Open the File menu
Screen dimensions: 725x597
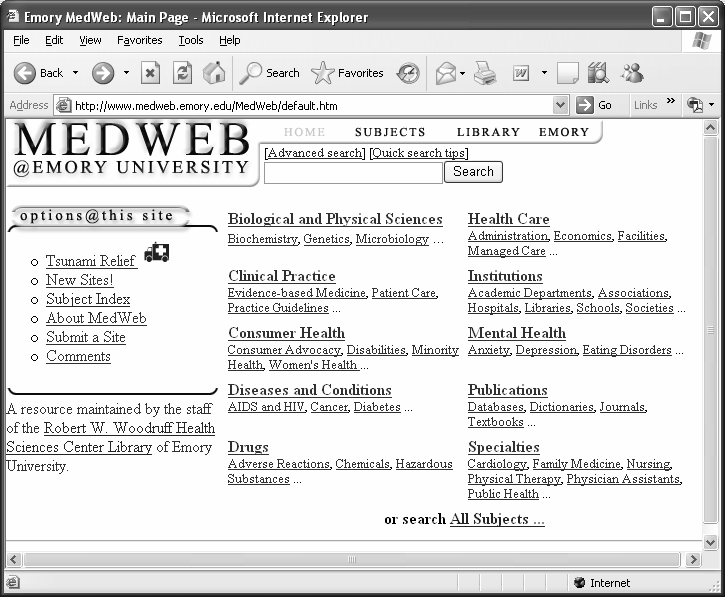tap(21, 40)
